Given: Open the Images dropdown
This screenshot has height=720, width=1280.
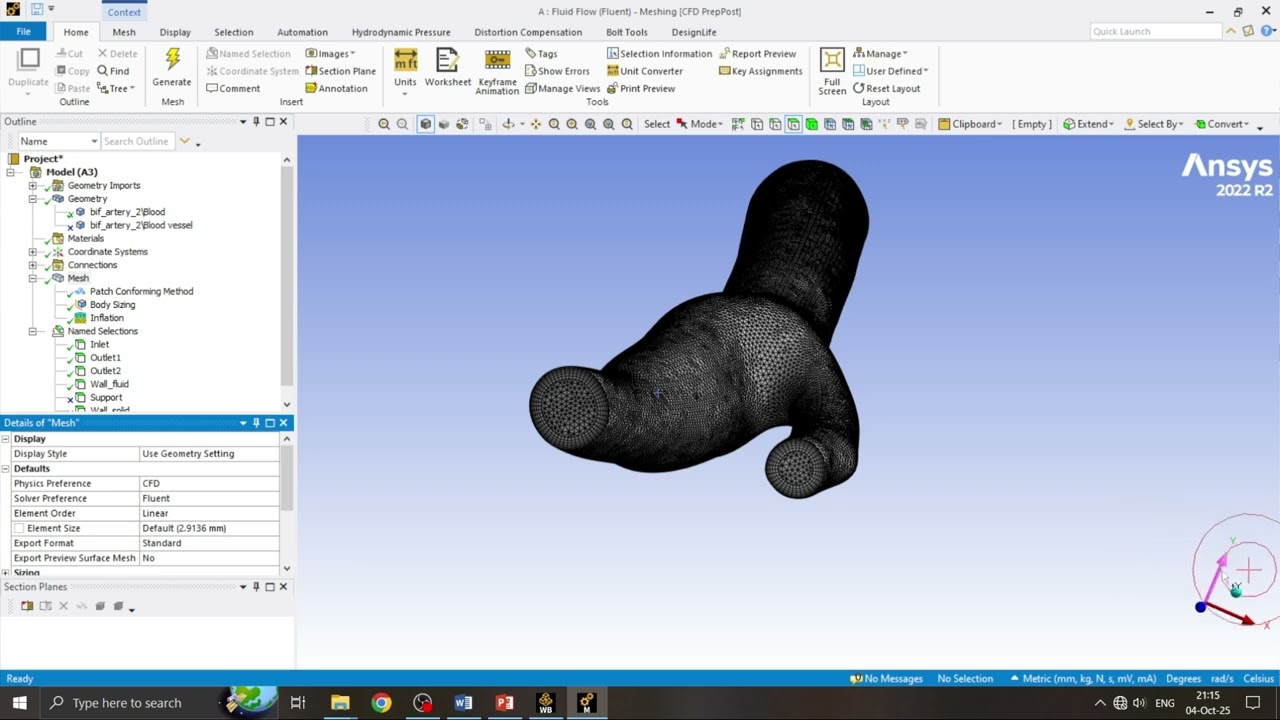Looking at the screenshot, I should click(330, 53).
